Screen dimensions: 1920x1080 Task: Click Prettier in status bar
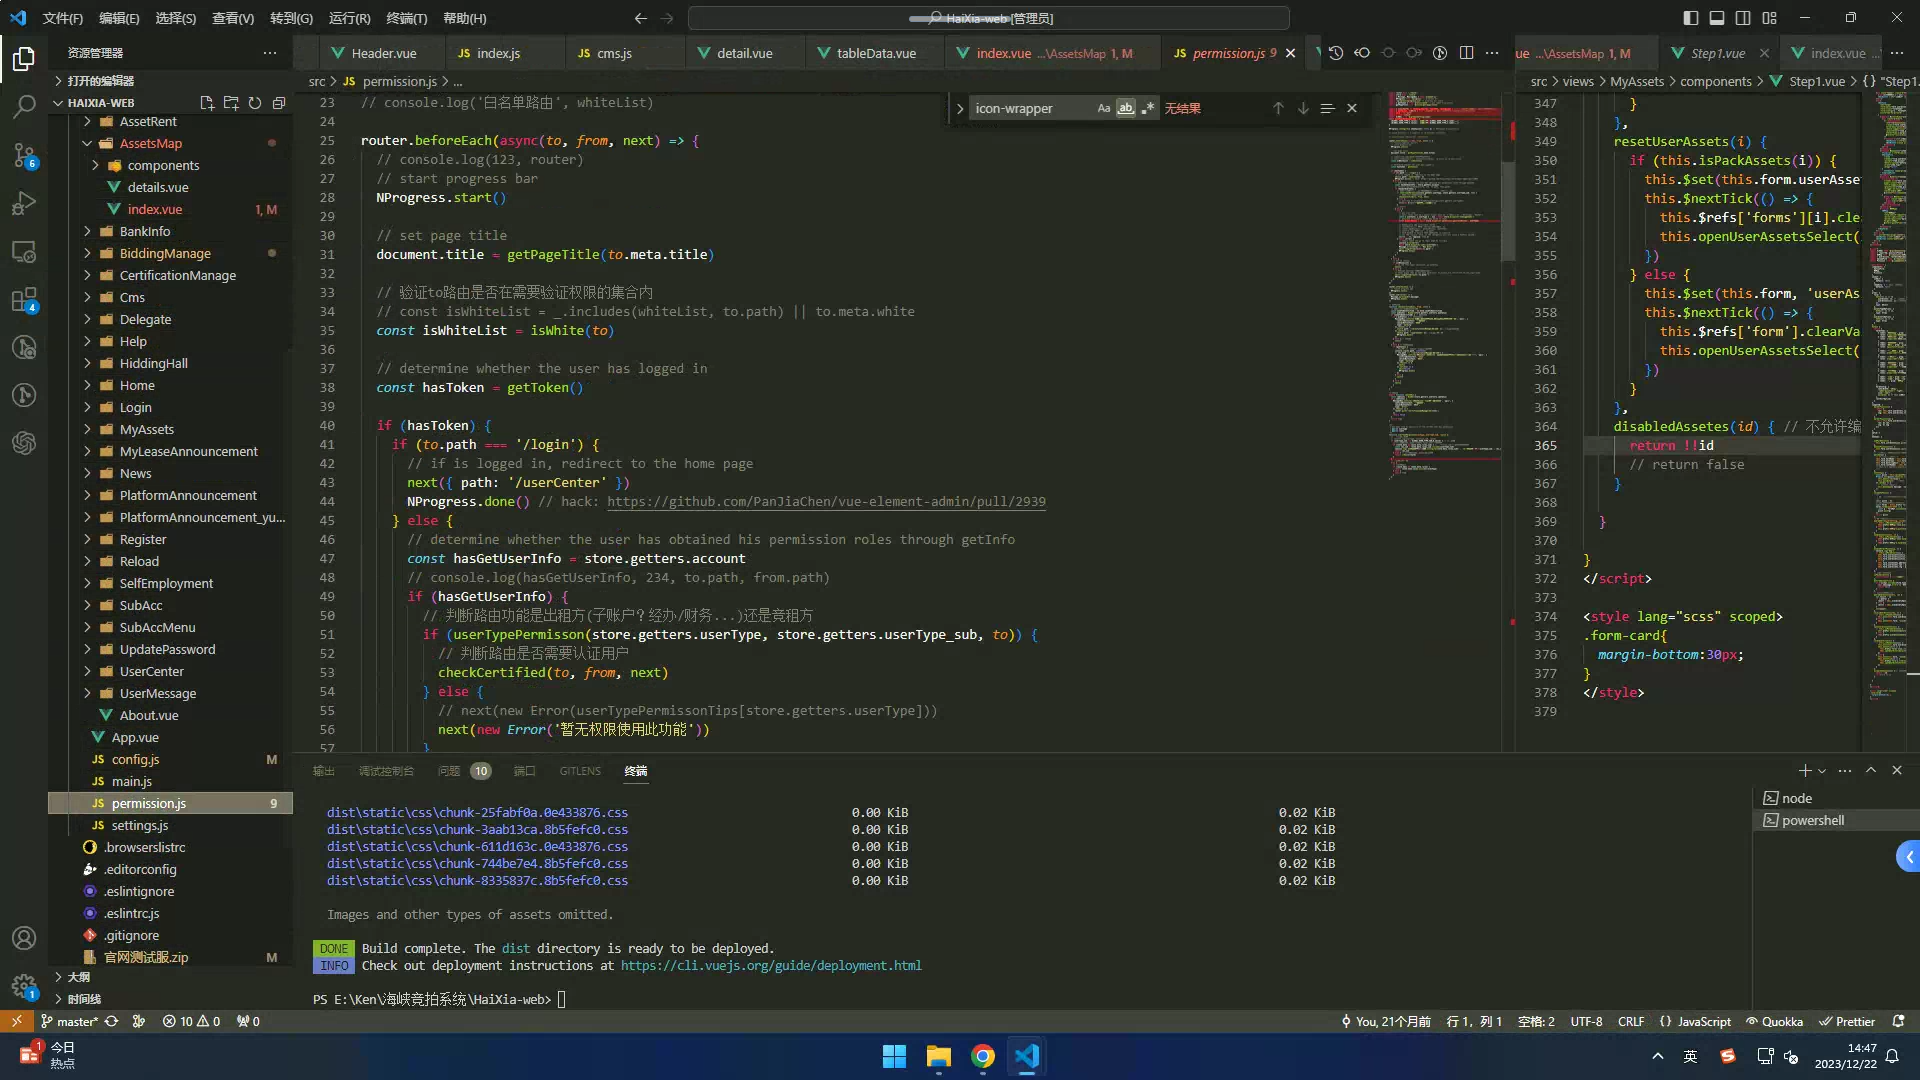tap(1847, 1021)
